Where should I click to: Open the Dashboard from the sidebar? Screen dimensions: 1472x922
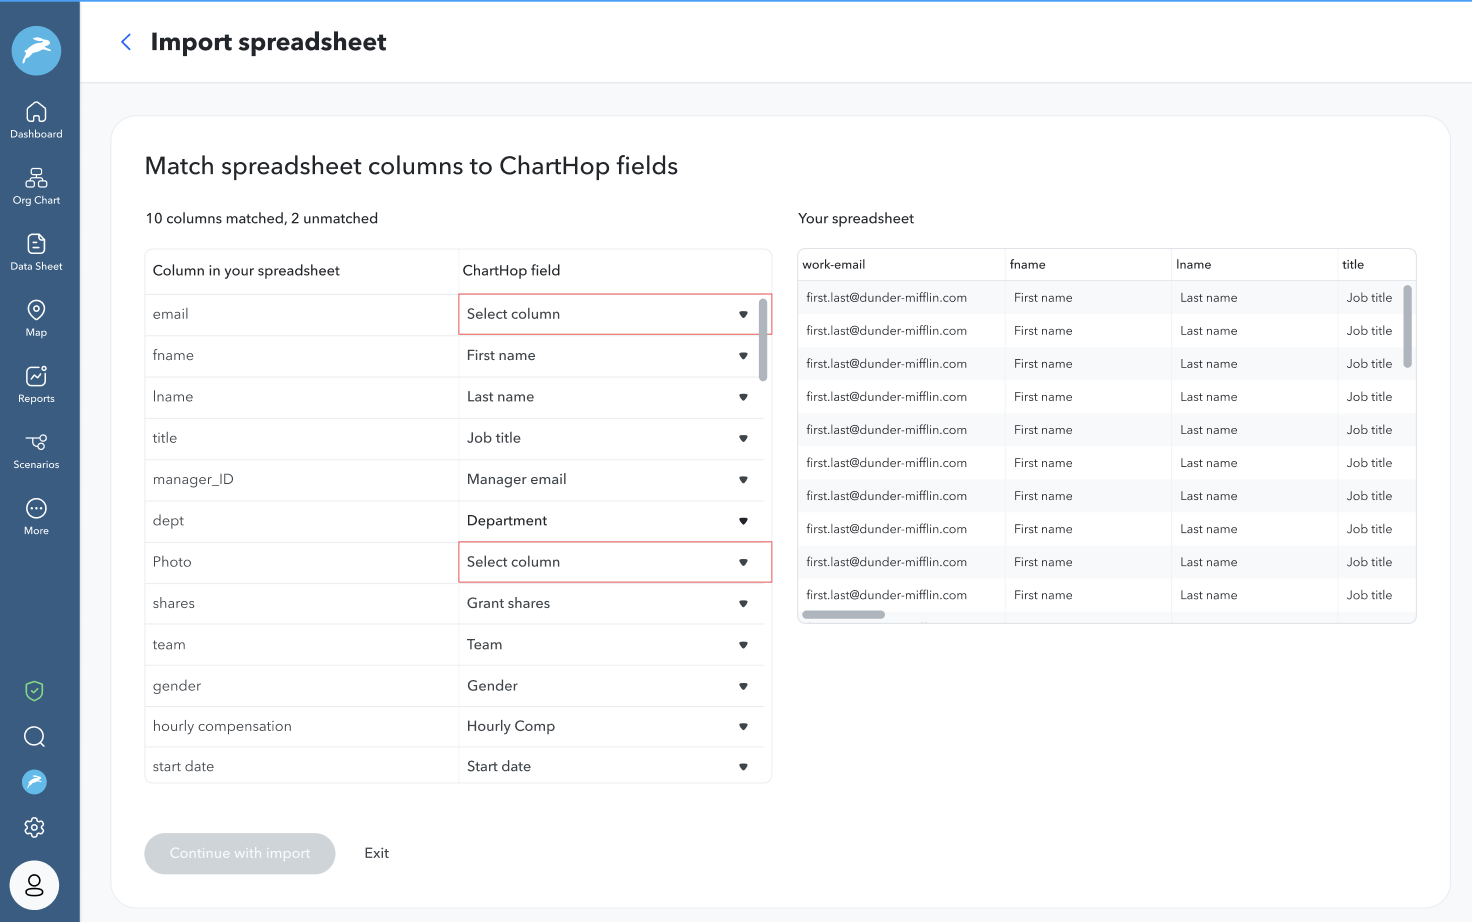(36, 118)
